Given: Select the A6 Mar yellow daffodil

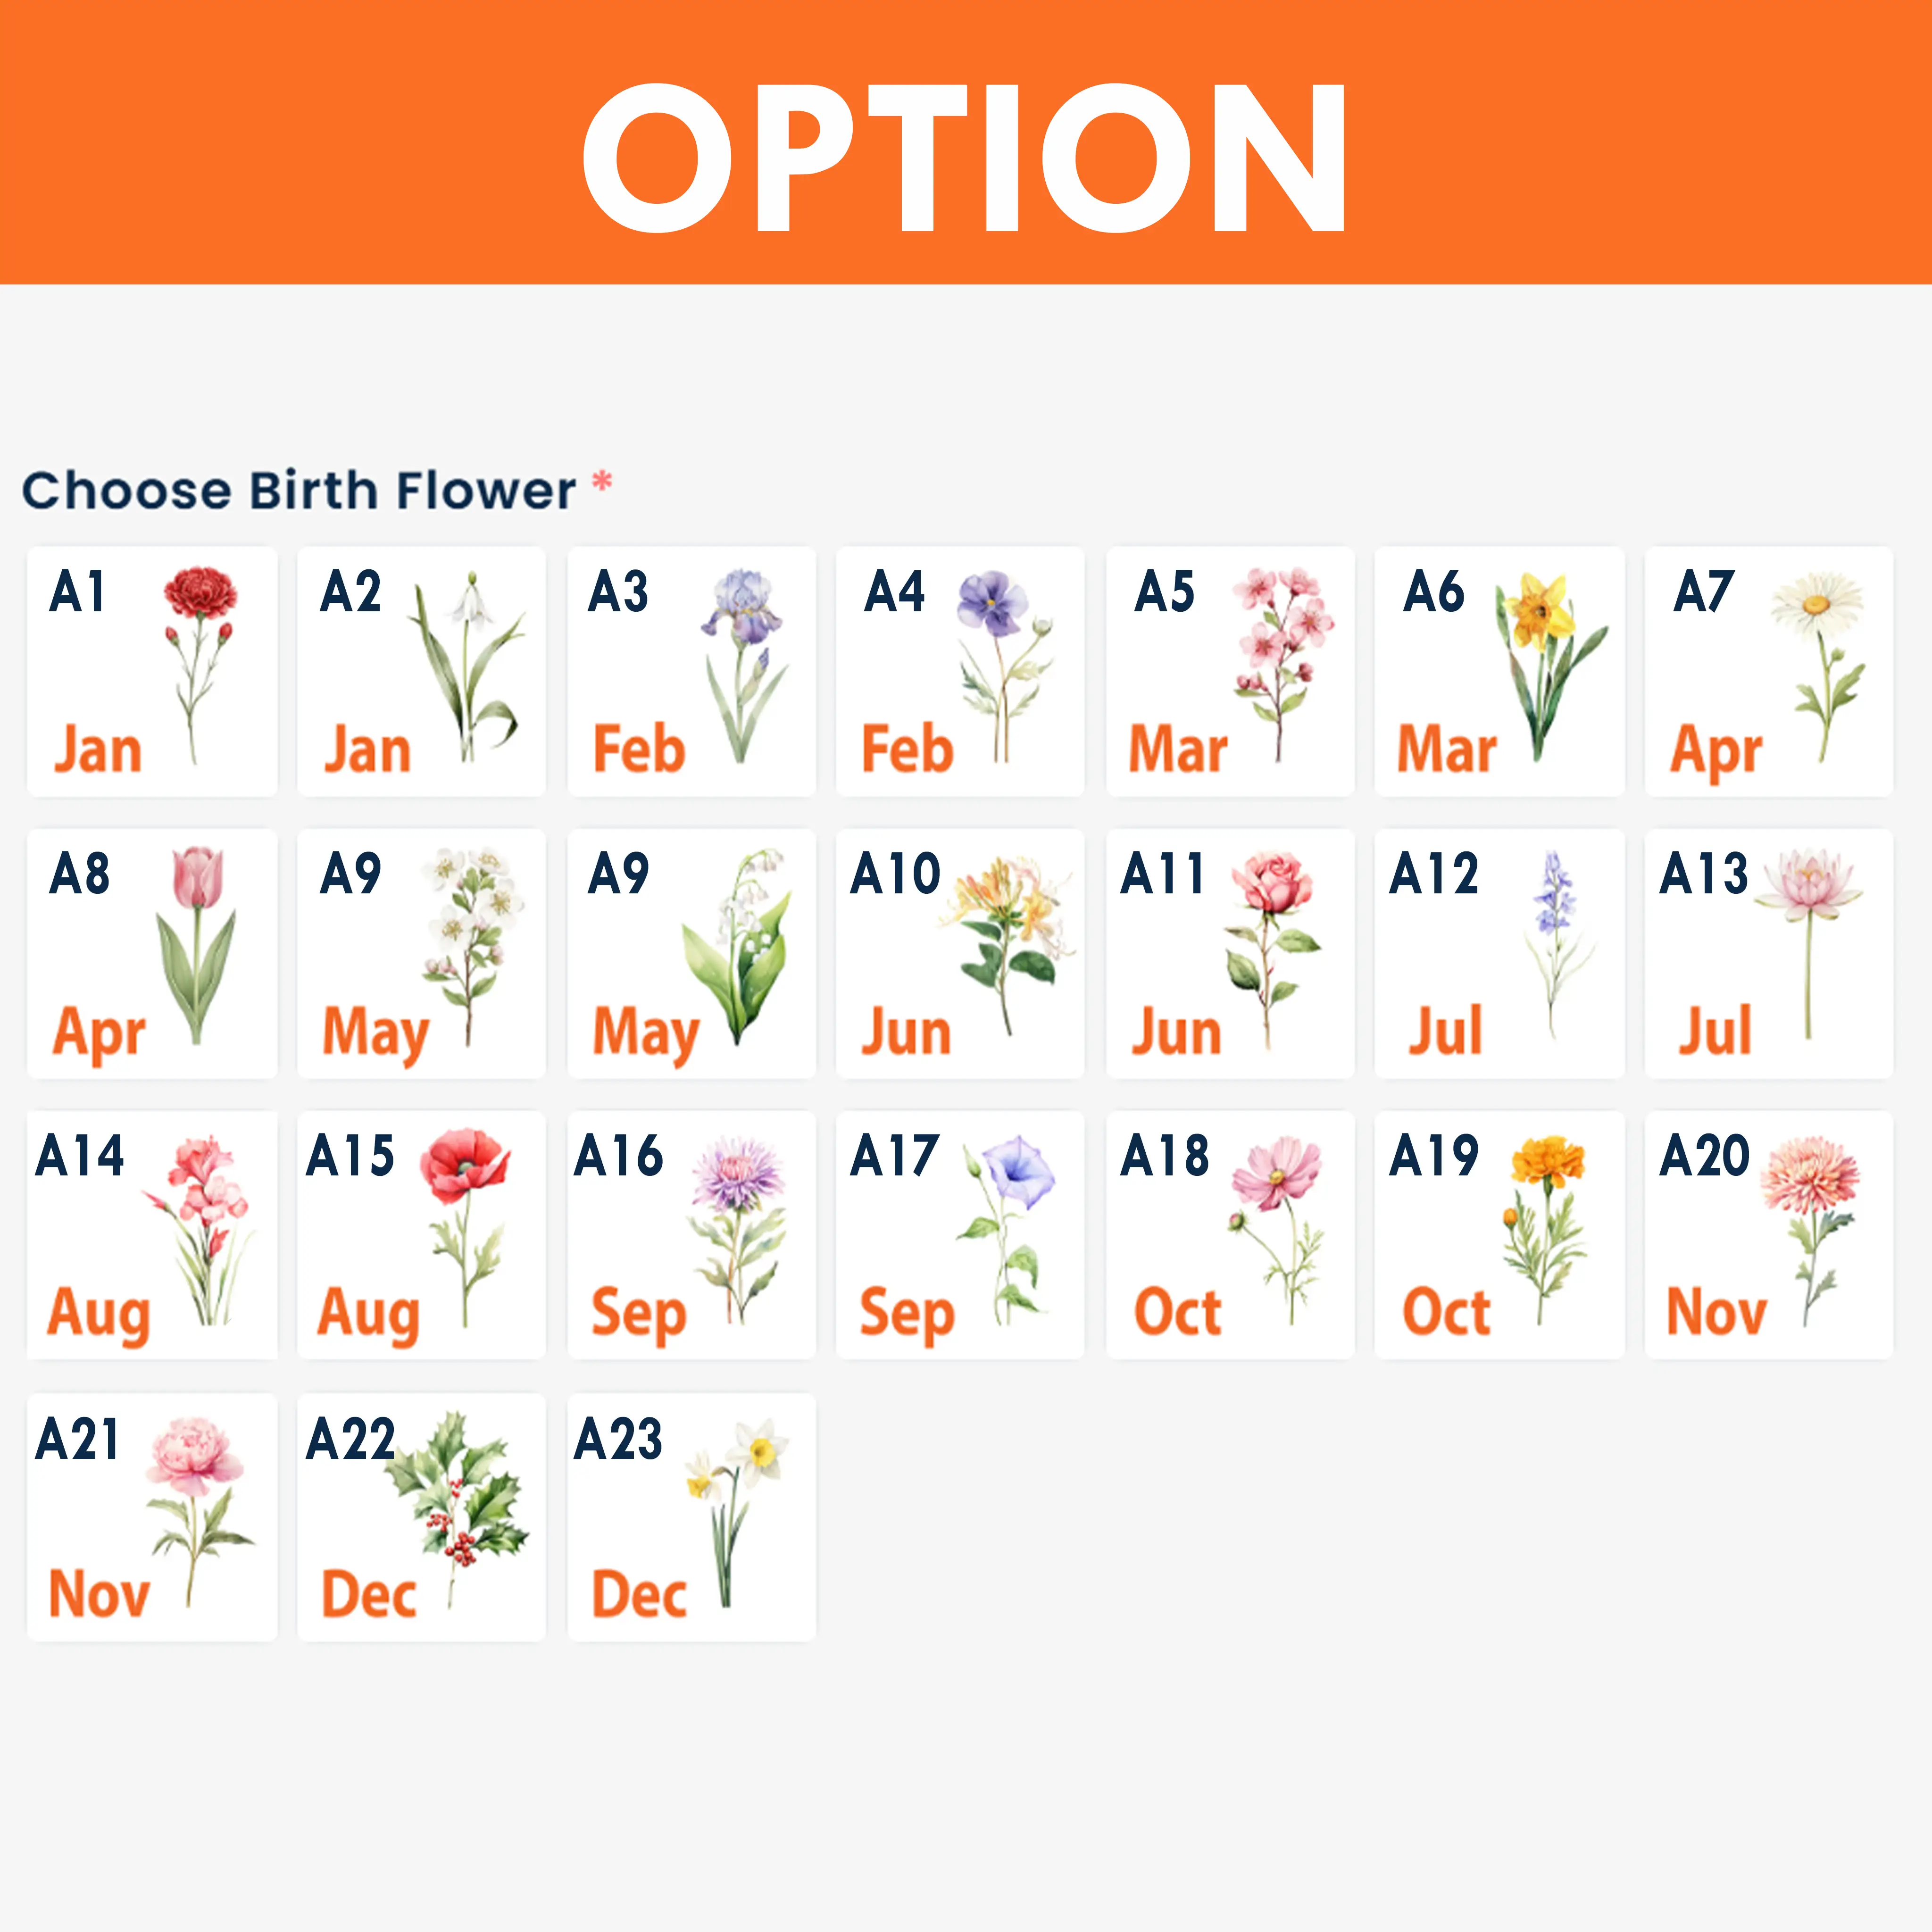Looking at the screenshot, I should point(1499,671).
